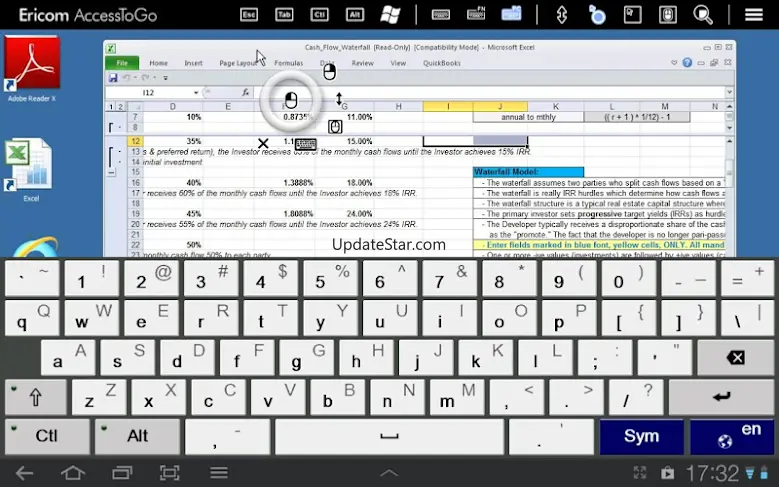Tap the screenshot capture icon in navigation bar
This screenshot has width=779, height=487.
(169, 473)
